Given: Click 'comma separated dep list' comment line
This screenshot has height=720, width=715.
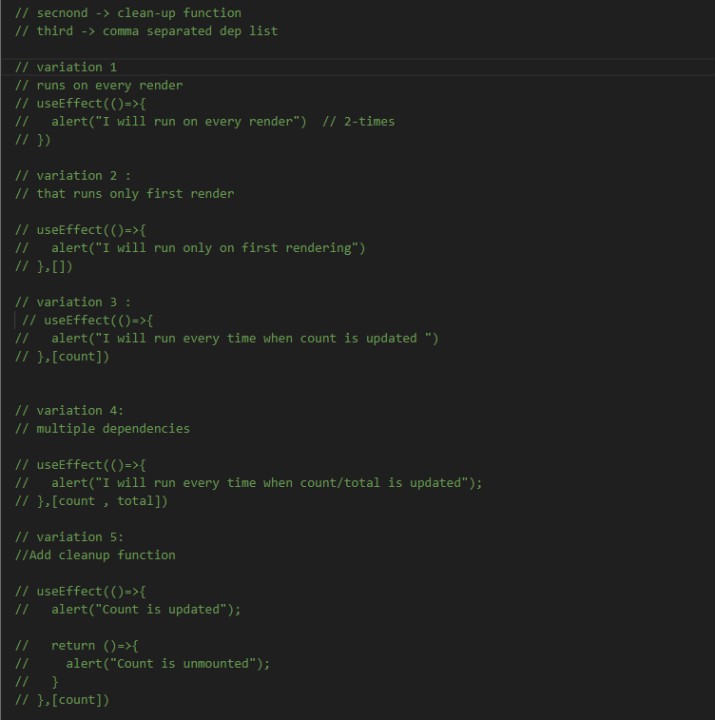Looking at the screenshot, I should 146,31.
